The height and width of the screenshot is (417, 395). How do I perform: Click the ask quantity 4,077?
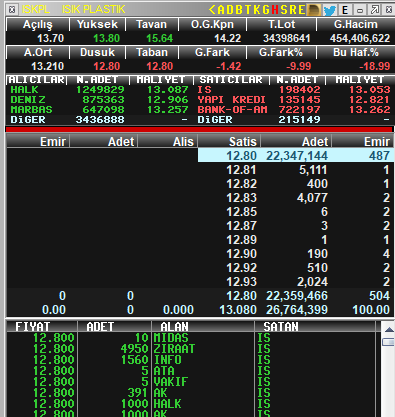312,198
